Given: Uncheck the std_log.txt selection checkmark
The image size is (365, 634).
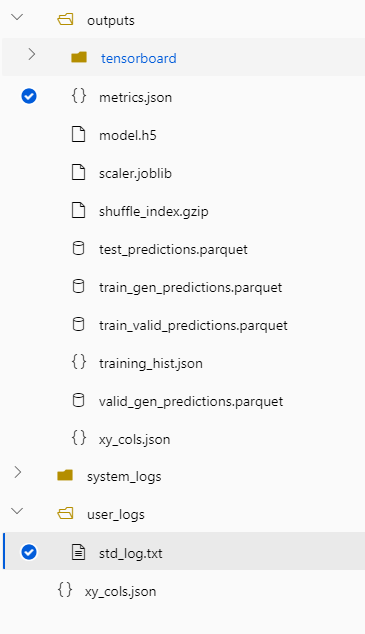Looking at the screenshot, I should (x=29, y=553).
